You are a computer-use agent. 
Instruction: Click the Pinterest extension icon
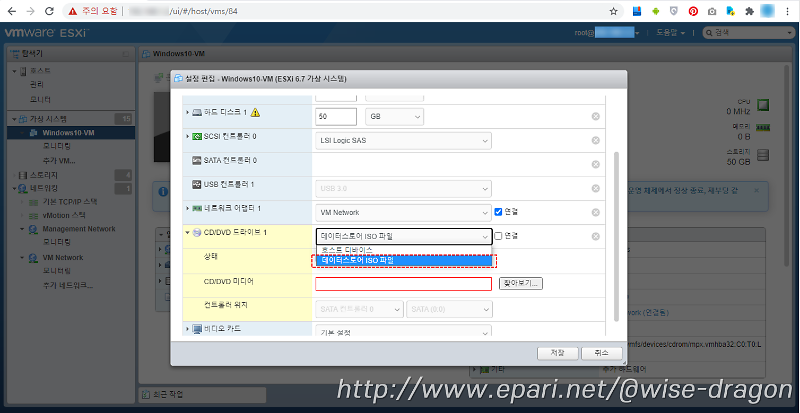(693, 11)
